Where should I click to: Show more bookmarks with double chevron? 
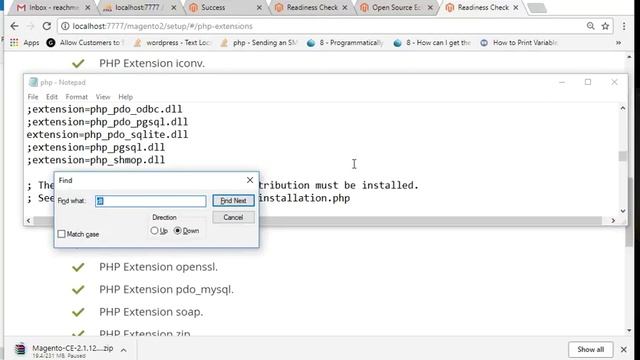pos(618,42)
